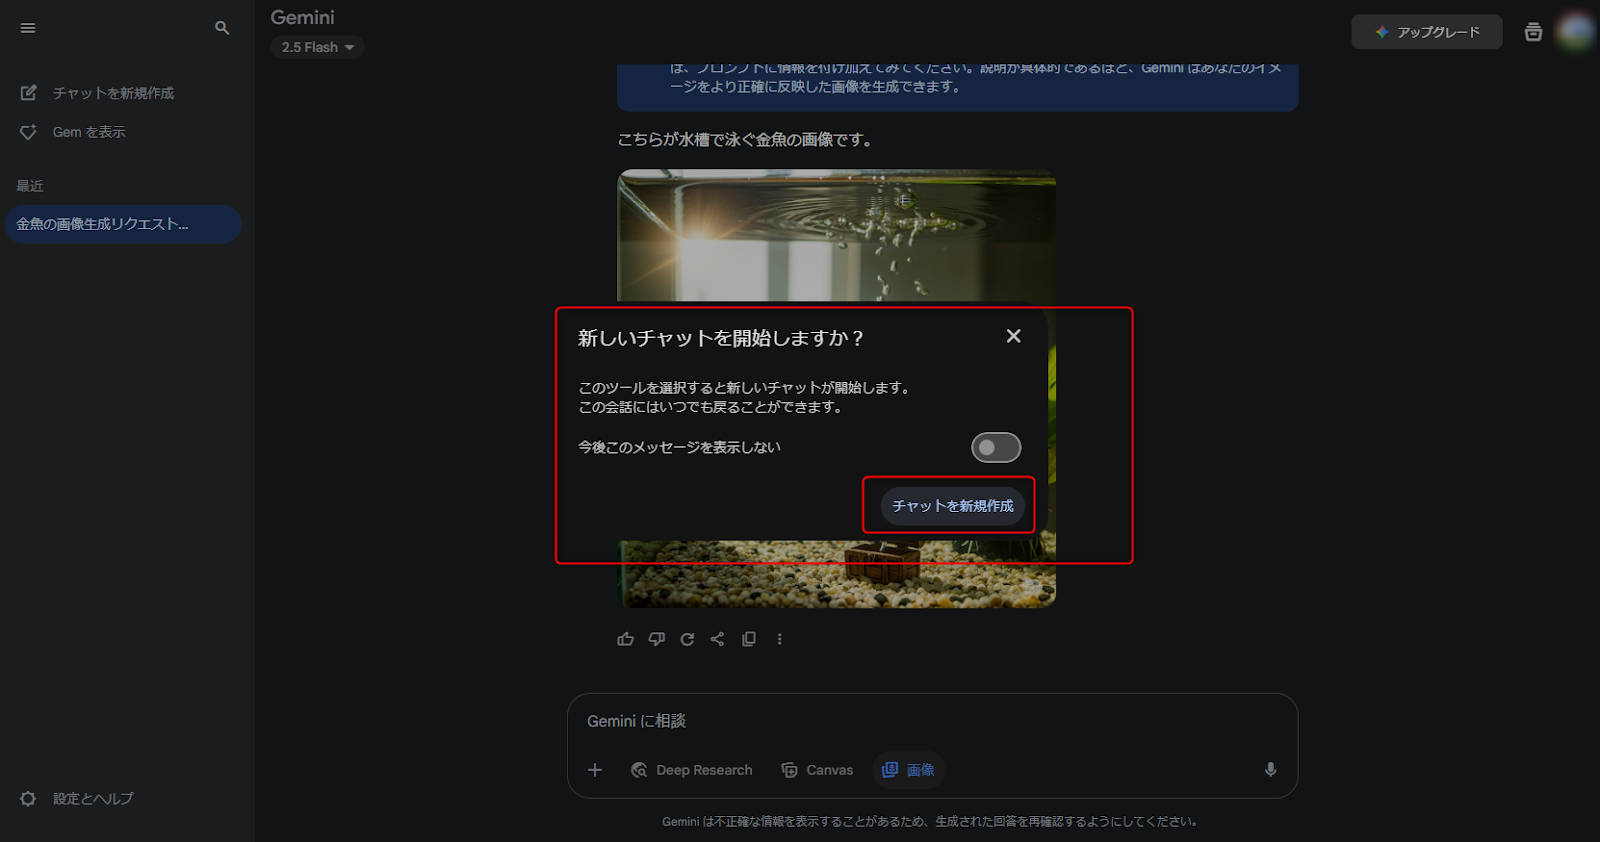
Task: Toggle the Deep Research tool
Action: (x=692, y=769)
